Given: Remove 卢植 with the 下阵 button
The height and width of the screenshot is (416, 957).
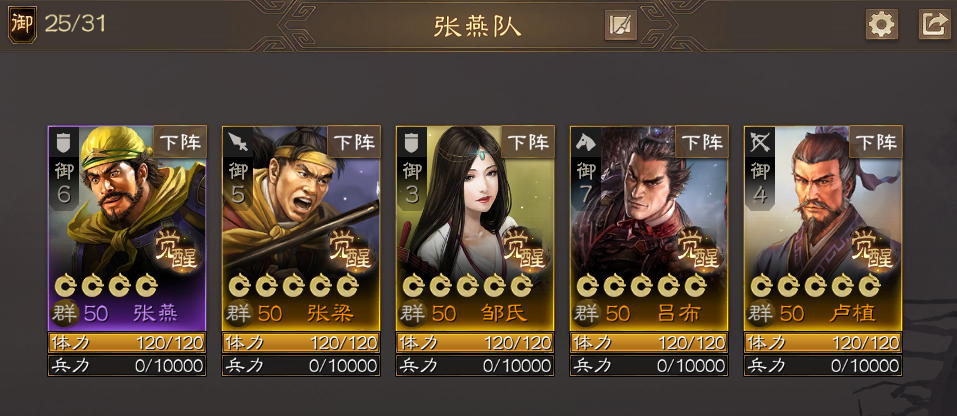Looking at the screenshot, I should click(x=876, y=142).
